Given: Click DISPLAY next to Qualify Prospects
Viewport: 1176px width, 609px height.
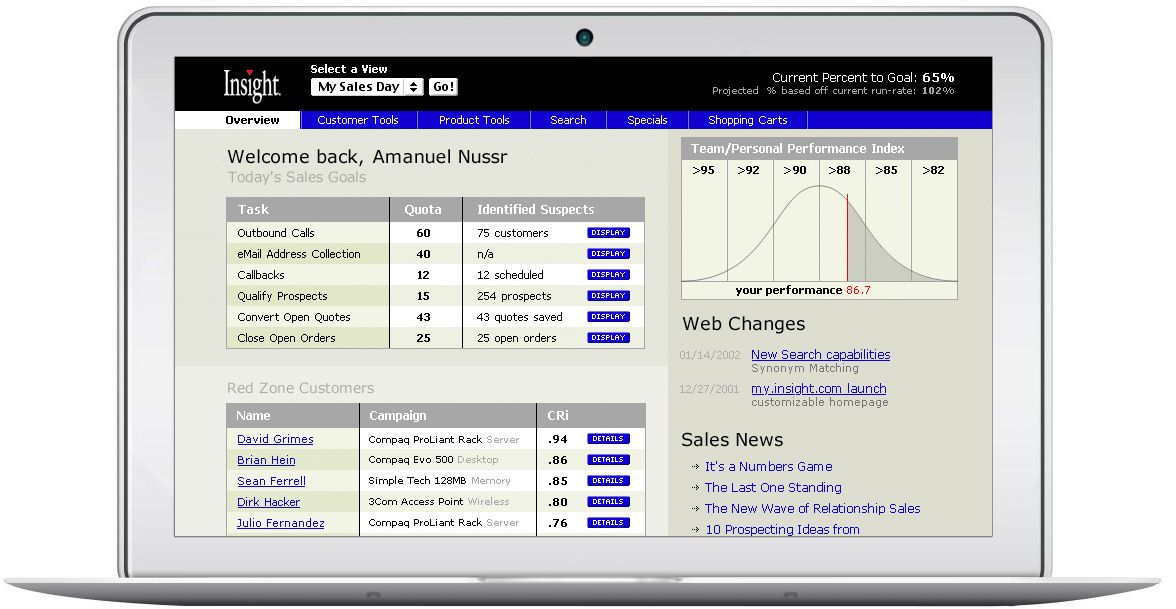Looking at the screenshot, I should (608, 295).
